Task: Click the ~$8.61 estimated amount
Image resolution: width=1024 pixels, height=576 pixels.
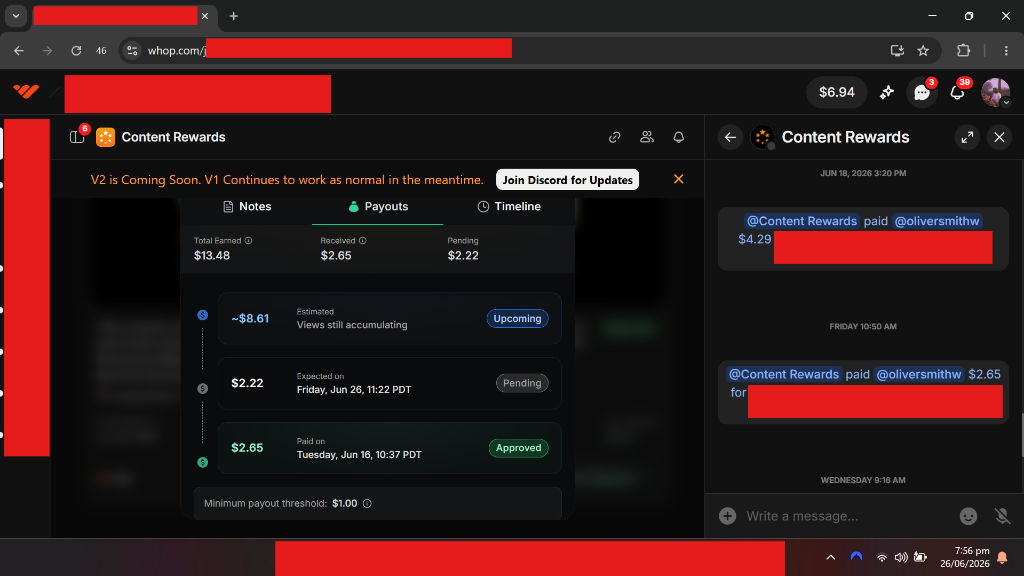Action: [x=250, y=319]
